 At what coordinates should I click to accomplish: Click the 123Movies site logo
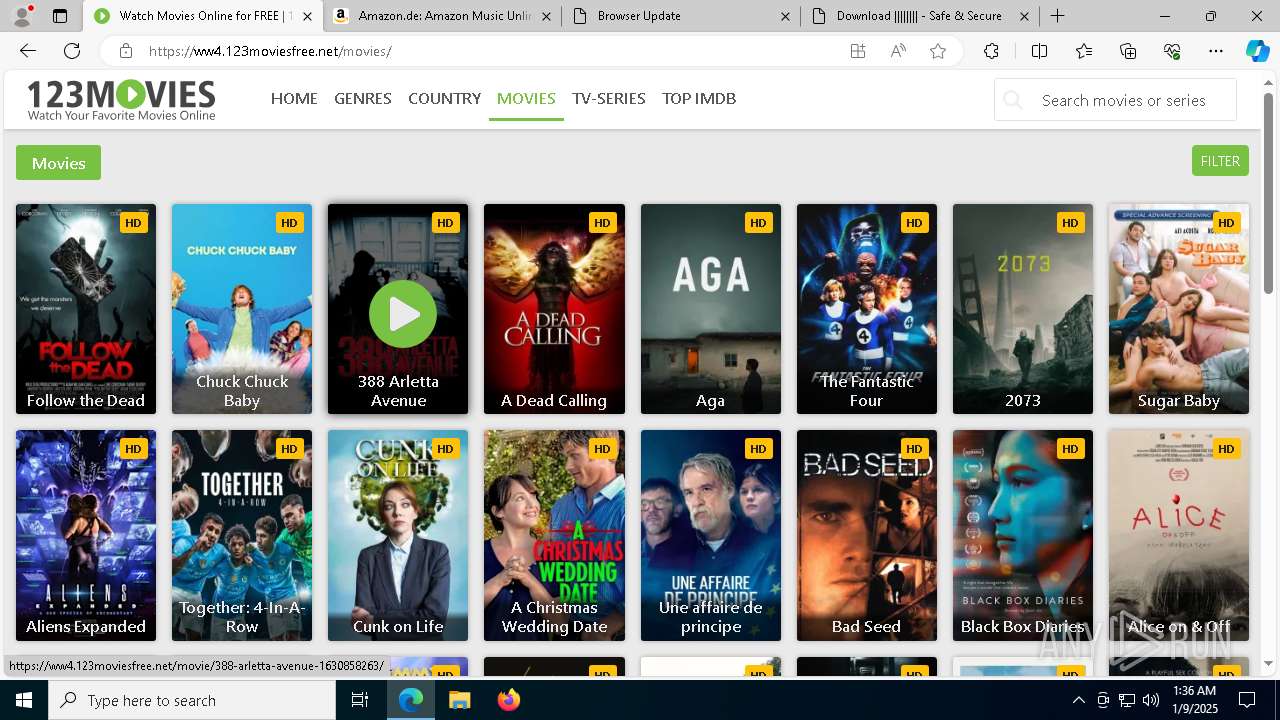click(121, 100)
